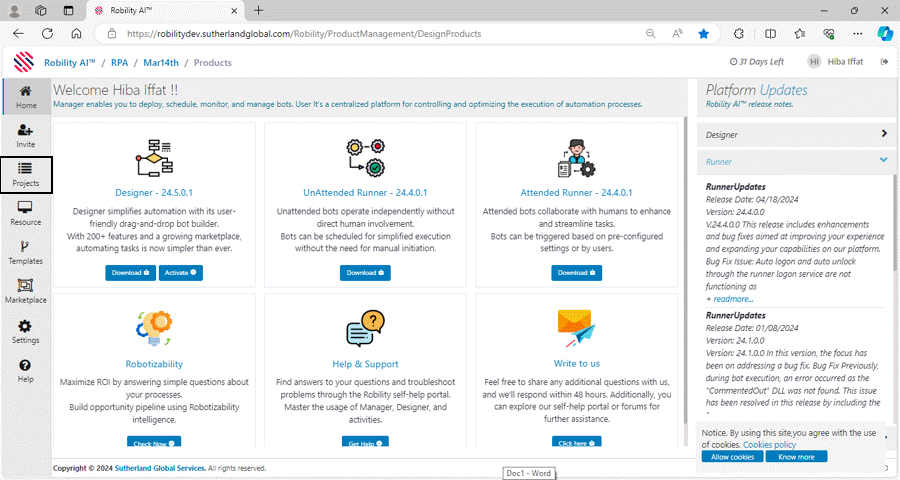Click the 31 Days Left indicator
900x480 pixels.
757,62
